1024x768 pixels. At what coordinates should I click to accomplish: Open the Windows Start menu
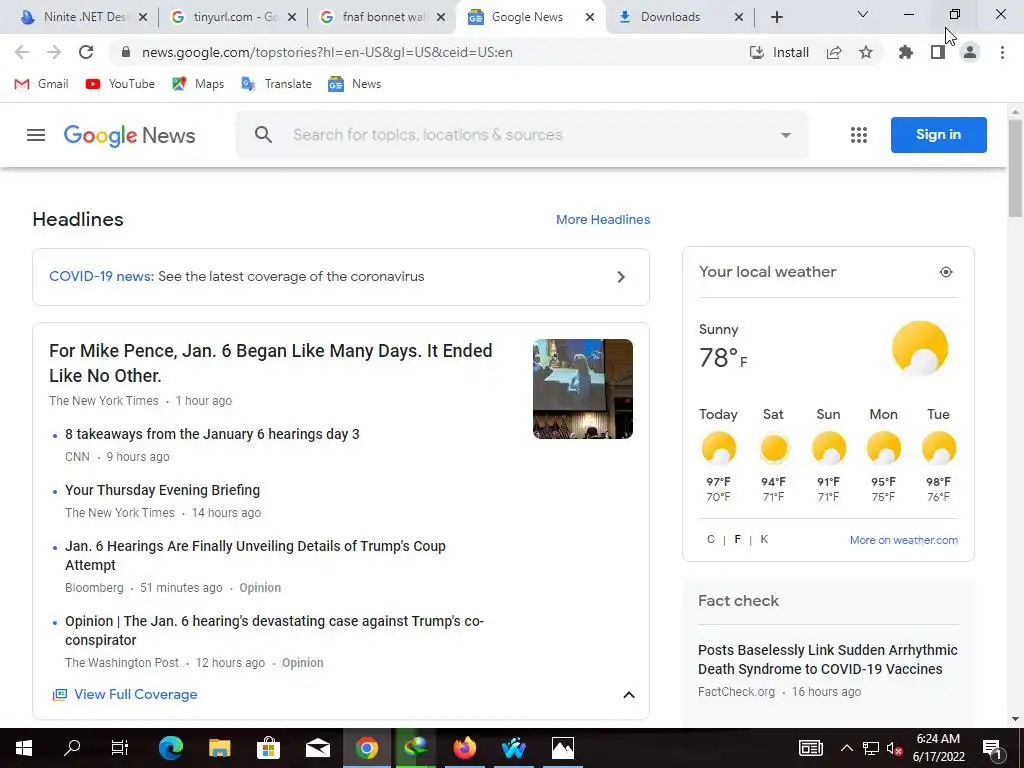point(24,748)
